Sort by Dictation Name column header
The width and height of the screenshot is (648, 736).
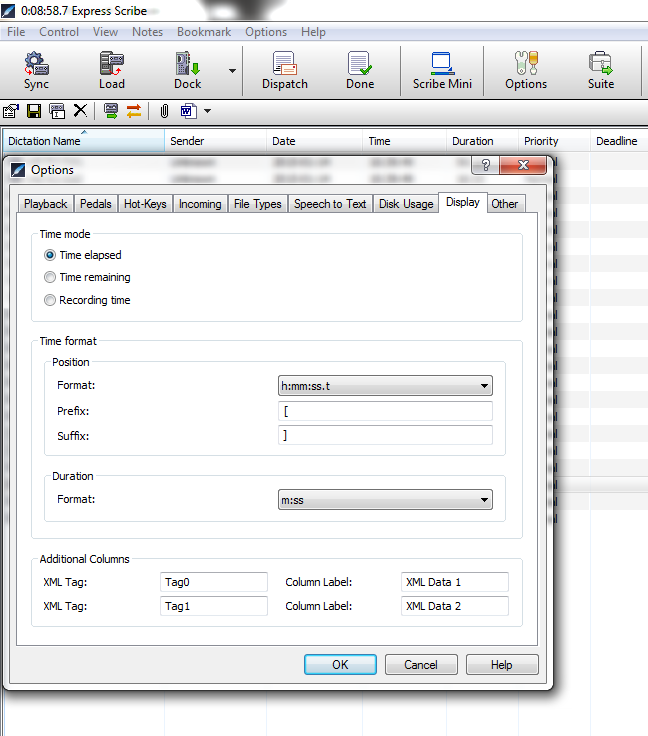click(x=84, y=141)
